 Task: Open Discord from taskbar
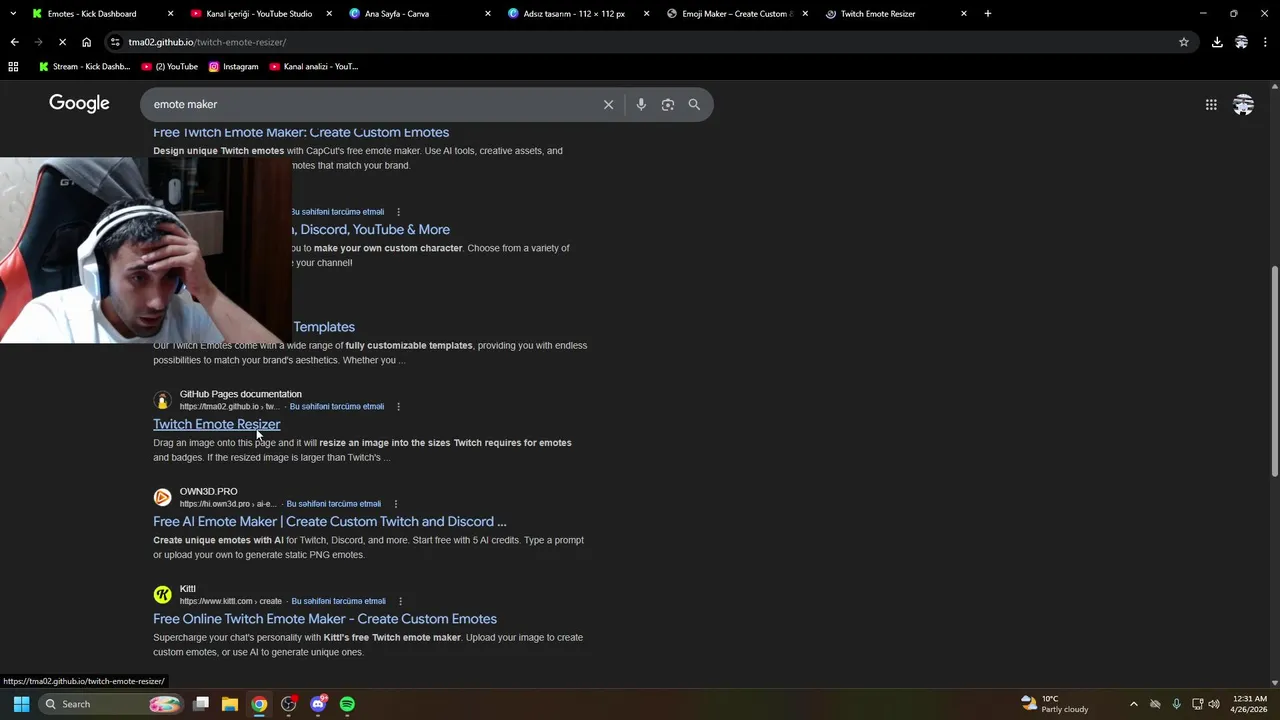click(318, 704)
